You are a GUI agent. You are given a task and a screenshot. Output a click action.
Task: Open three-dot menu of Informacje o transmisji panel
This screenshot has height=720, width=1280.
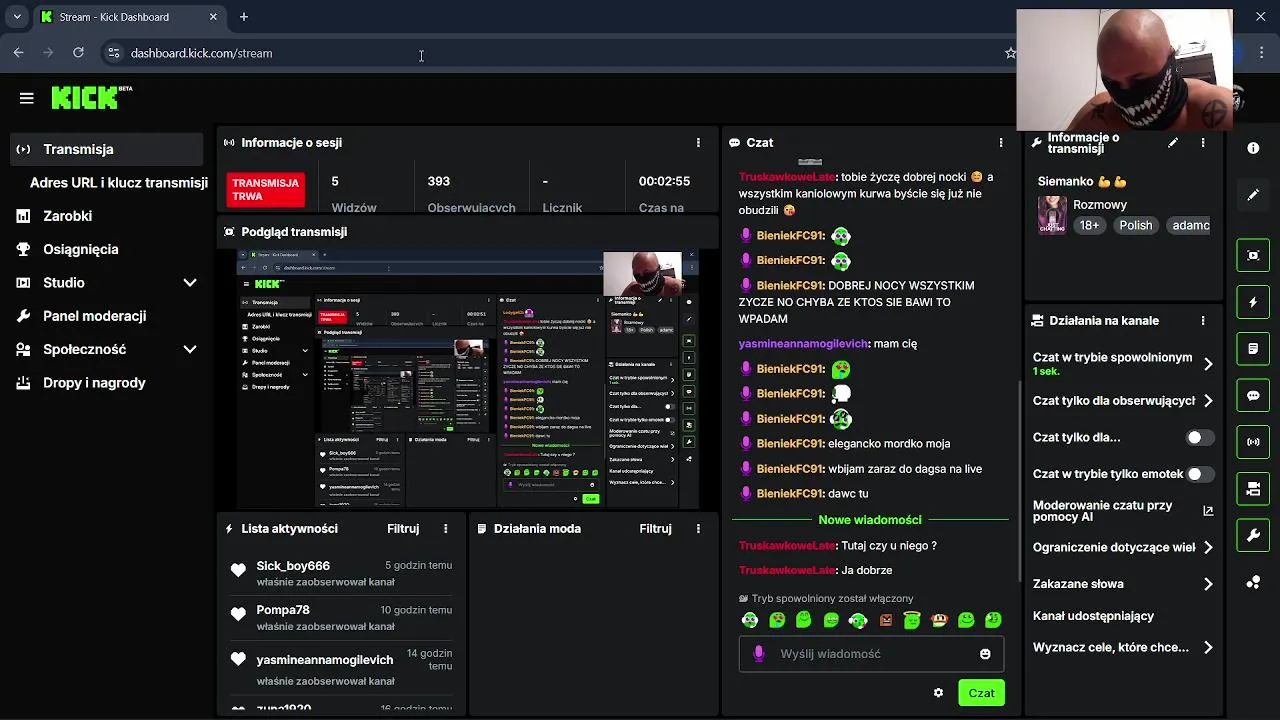point(1203,143)
